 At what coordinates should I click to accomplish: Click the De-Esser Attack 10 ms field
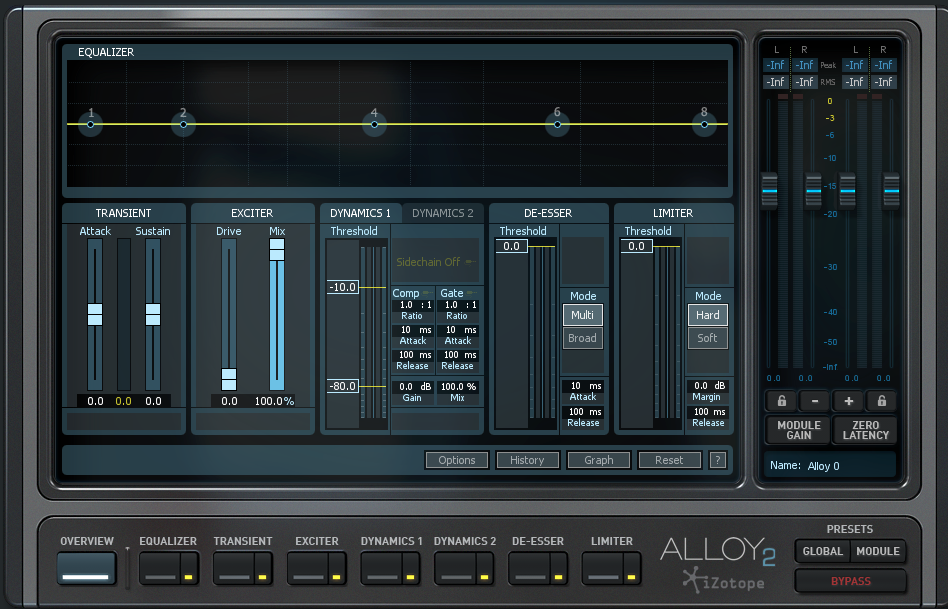pyautogui.click(x=583, y=386)
